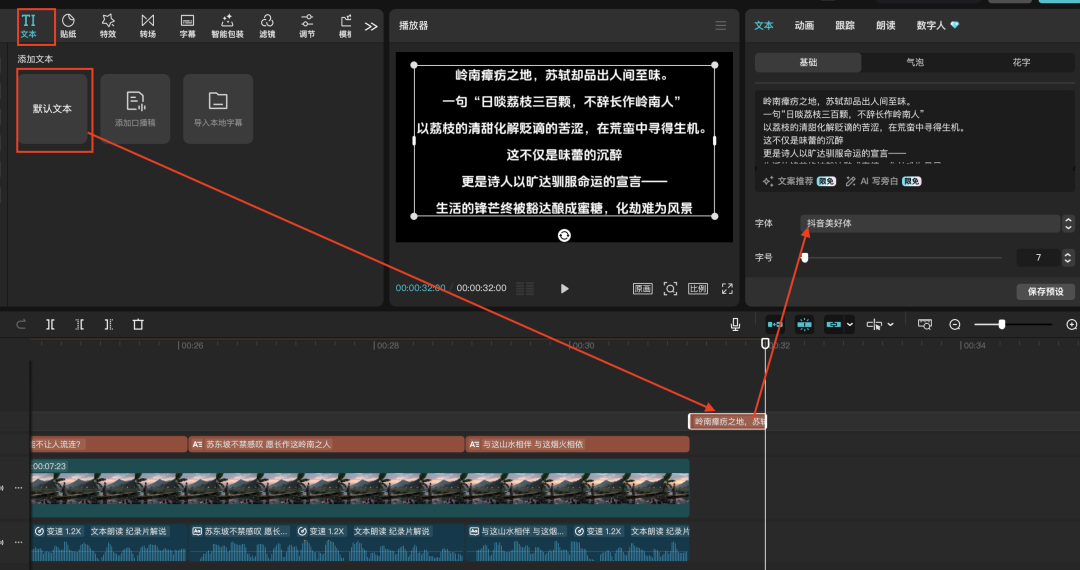Viewport: 1080px width, 570px height.
Task: Click the timeline preview thumbnail icon
Action: [x=925, y=324]
